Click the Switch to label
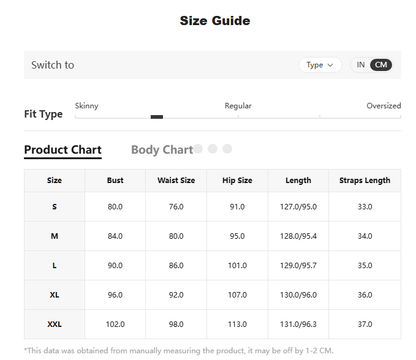Image resolution: width=416 pixels, height=360 pixels. (x=53, y=65)
